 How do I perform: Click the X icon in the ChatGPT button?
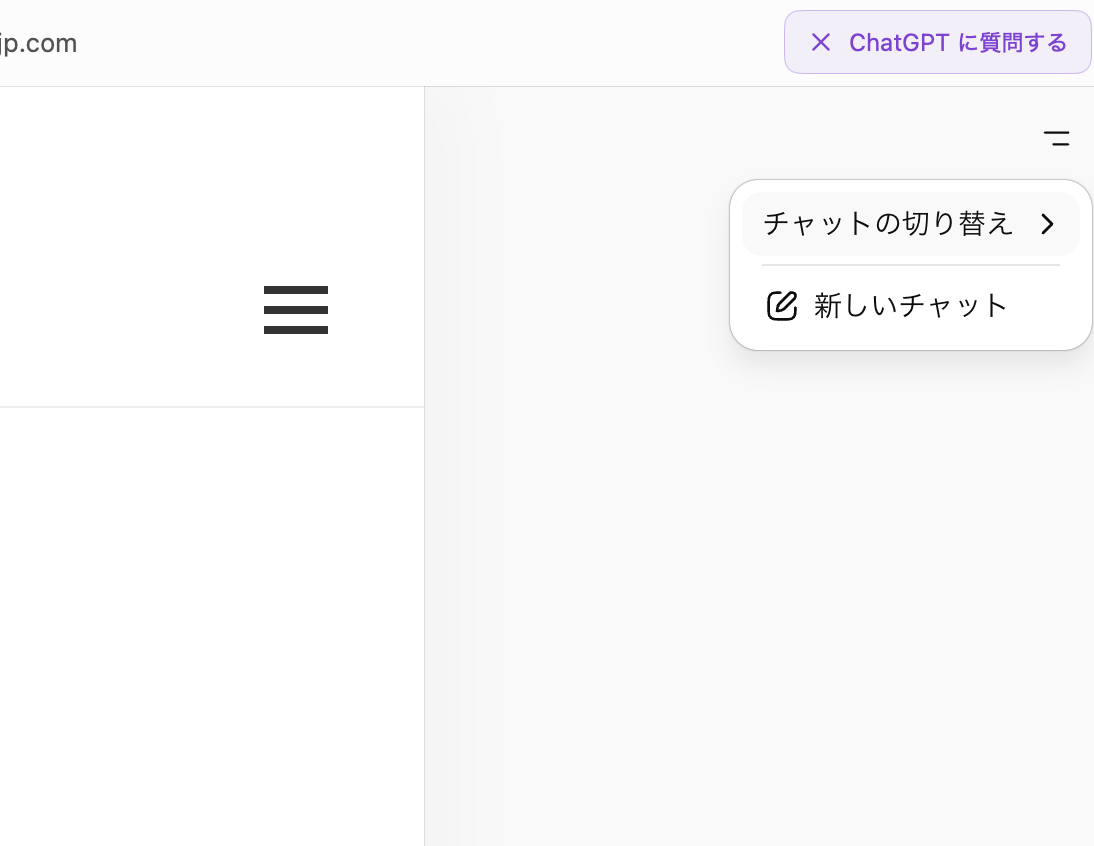click(820, 42)
